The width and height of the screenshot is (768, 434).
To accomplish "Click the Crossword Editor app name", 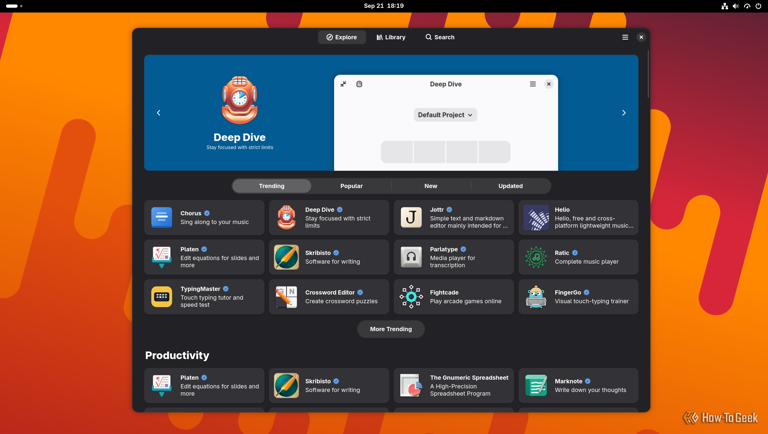I will 330,292.
